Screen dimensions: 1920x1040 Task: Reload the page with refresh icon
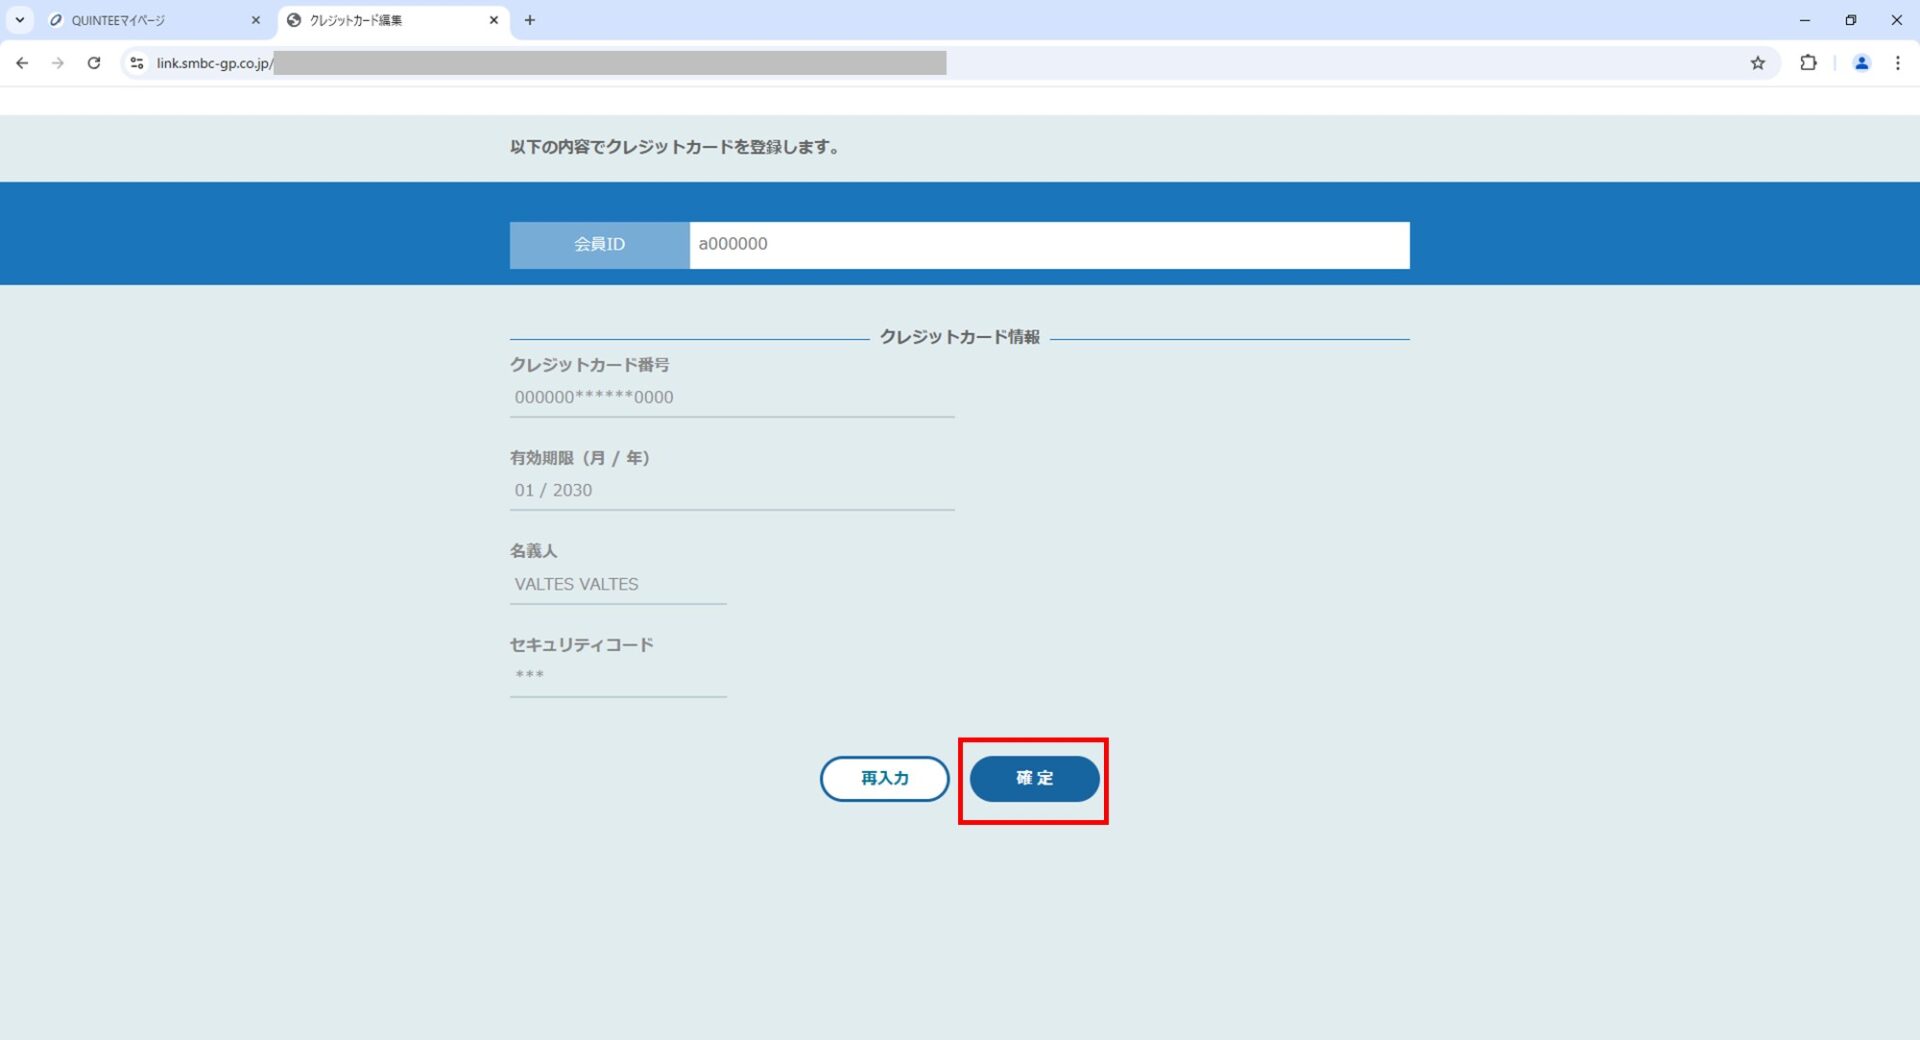click(x=94, y=63)
